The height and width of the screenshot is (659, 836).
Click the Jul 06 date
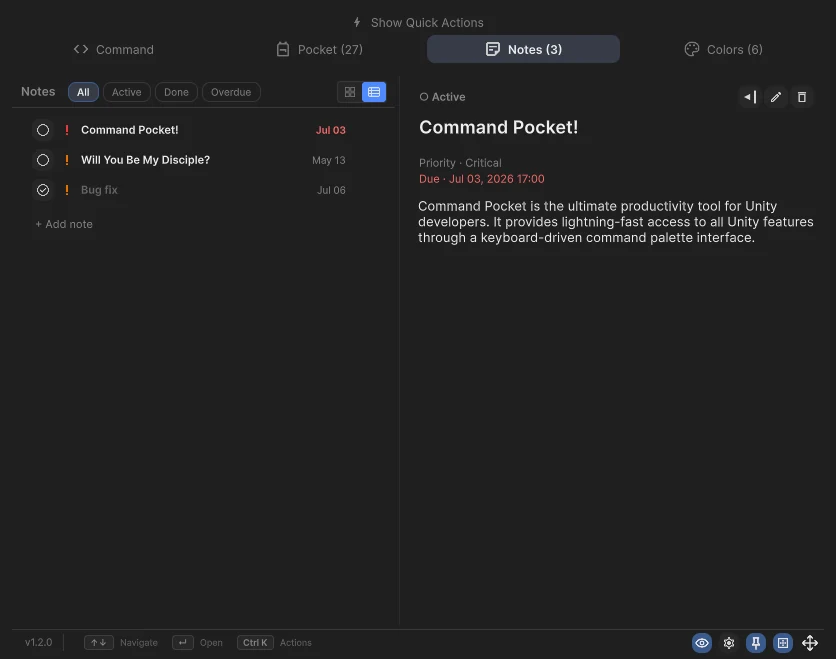pos(331,190)
